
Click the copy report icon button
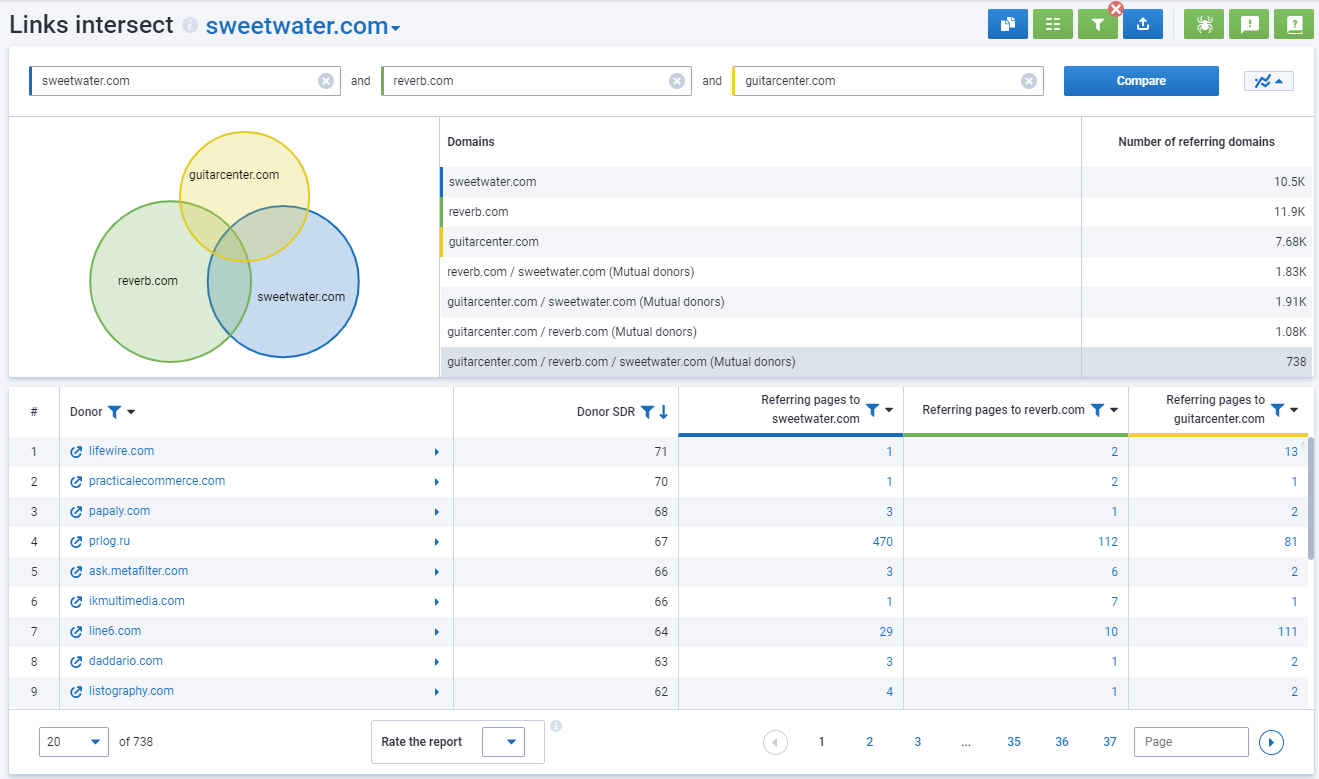tap(1007, 24)
